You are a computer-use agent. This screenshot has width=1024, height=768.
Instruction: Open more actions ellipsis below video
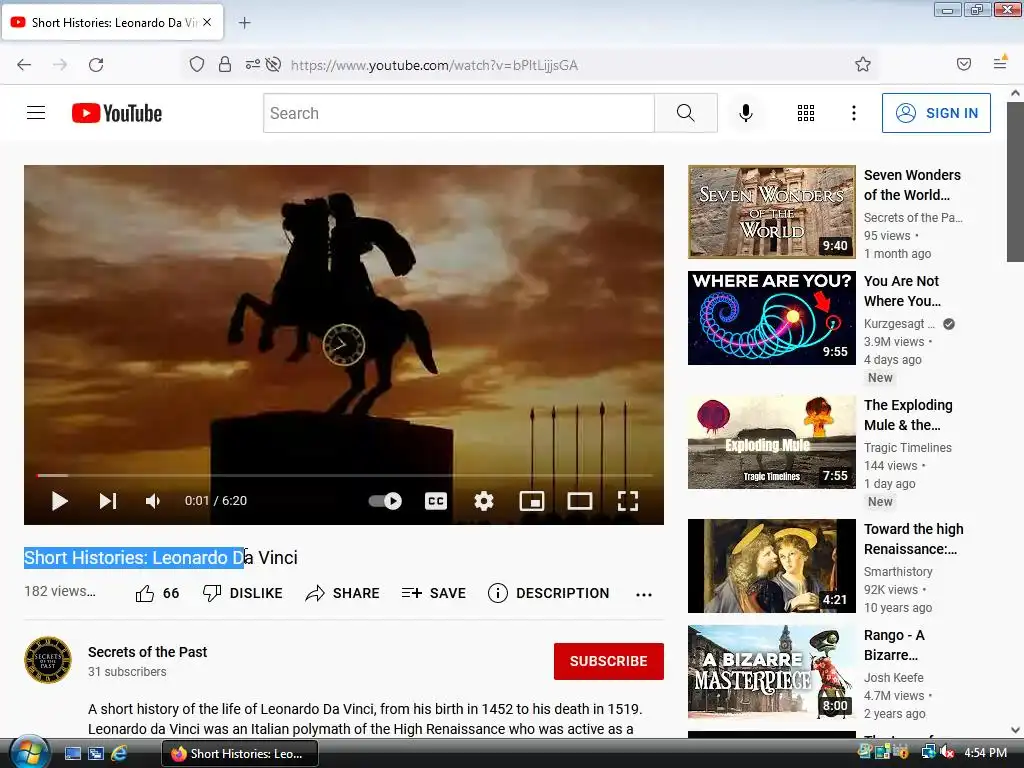(644, 594)
